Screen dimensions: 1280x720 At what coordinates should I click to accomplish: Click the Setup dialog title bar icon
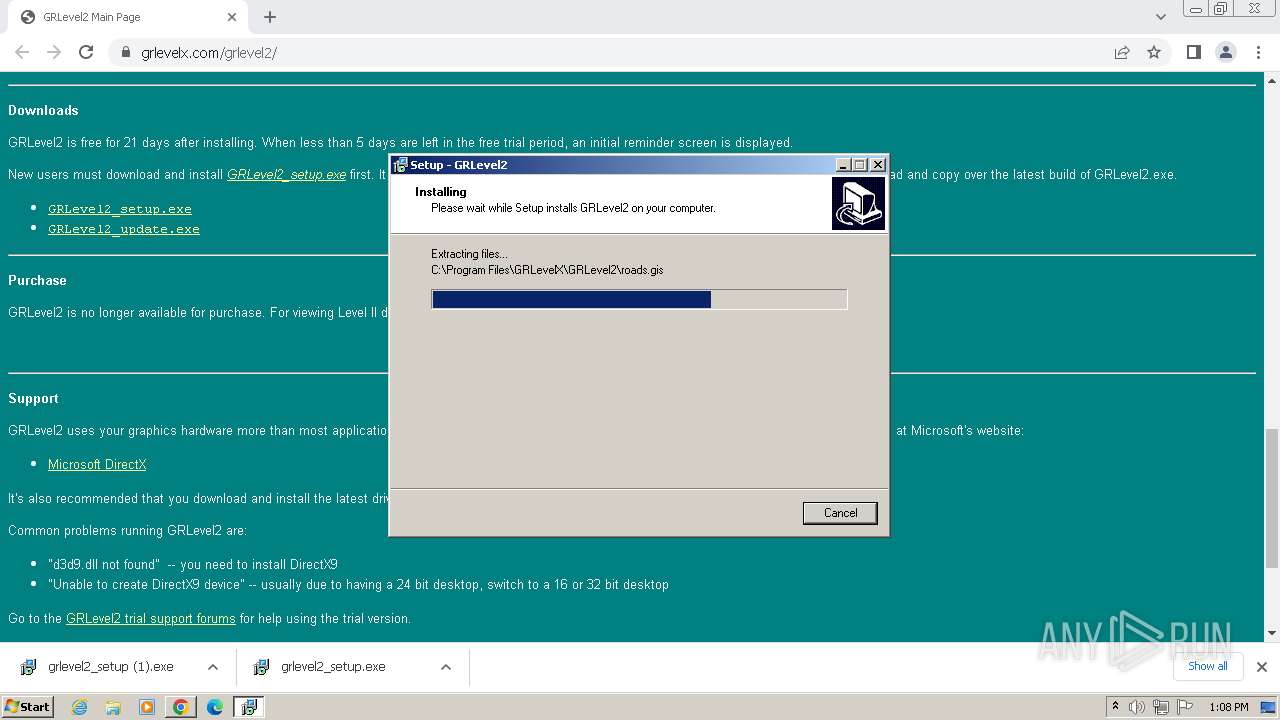[400, 165]
